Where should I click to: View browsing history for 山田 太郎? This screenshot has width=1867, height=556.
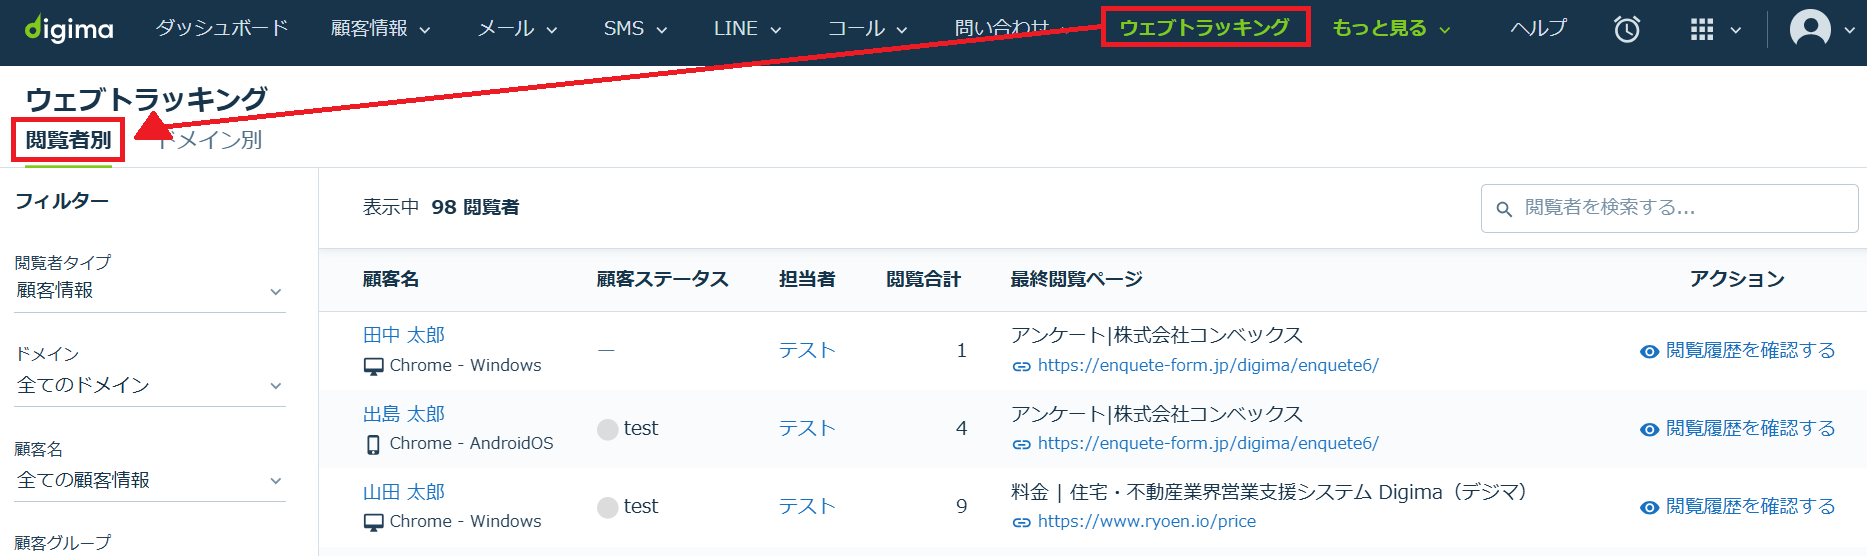[x=1750, y=506]
